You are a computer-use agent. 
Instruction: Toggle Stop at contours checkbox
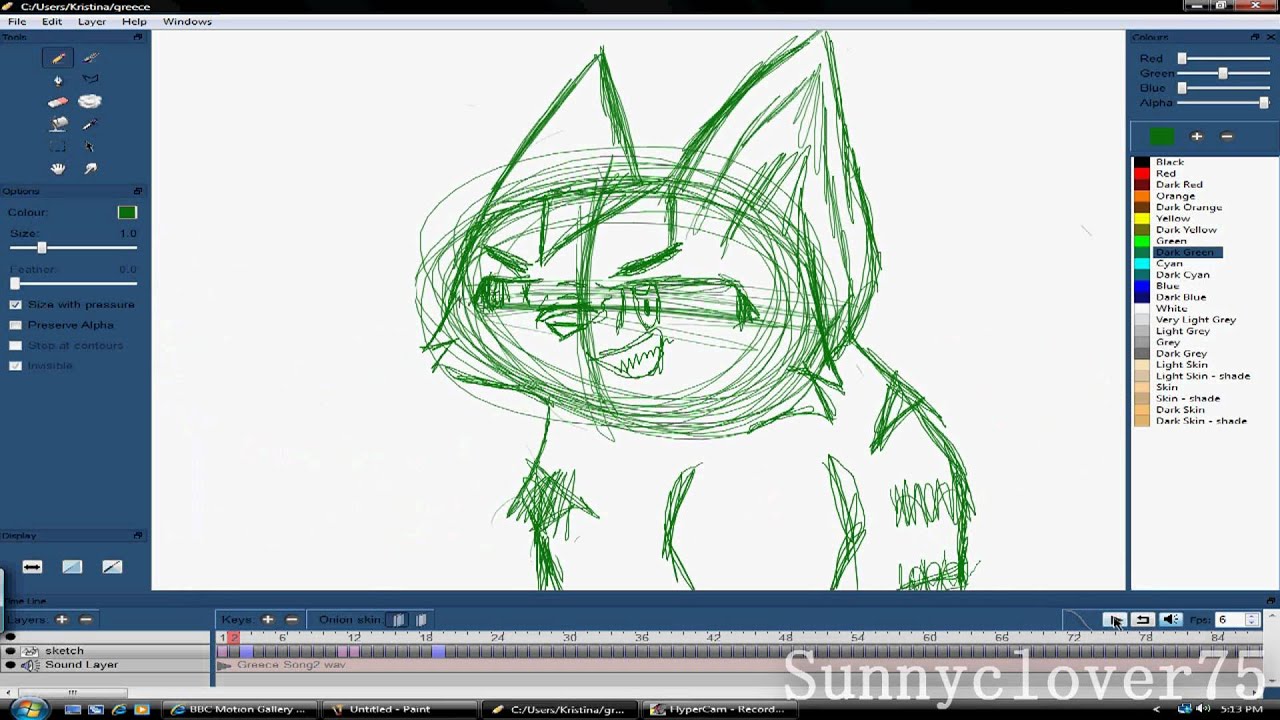[x=15, y=345]
